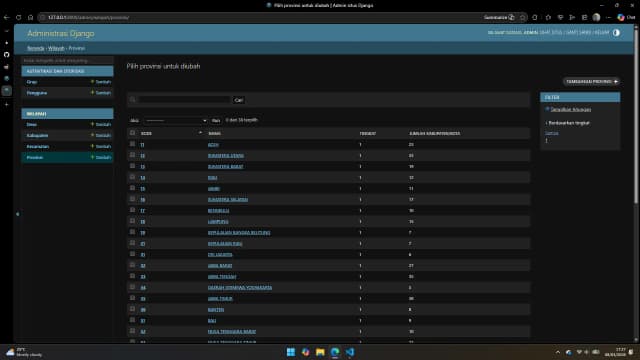Image resolution: width=640 pixels, height=360 pixels.
Task: Show hidden tray icons chevron
Action: pos(558,352)
